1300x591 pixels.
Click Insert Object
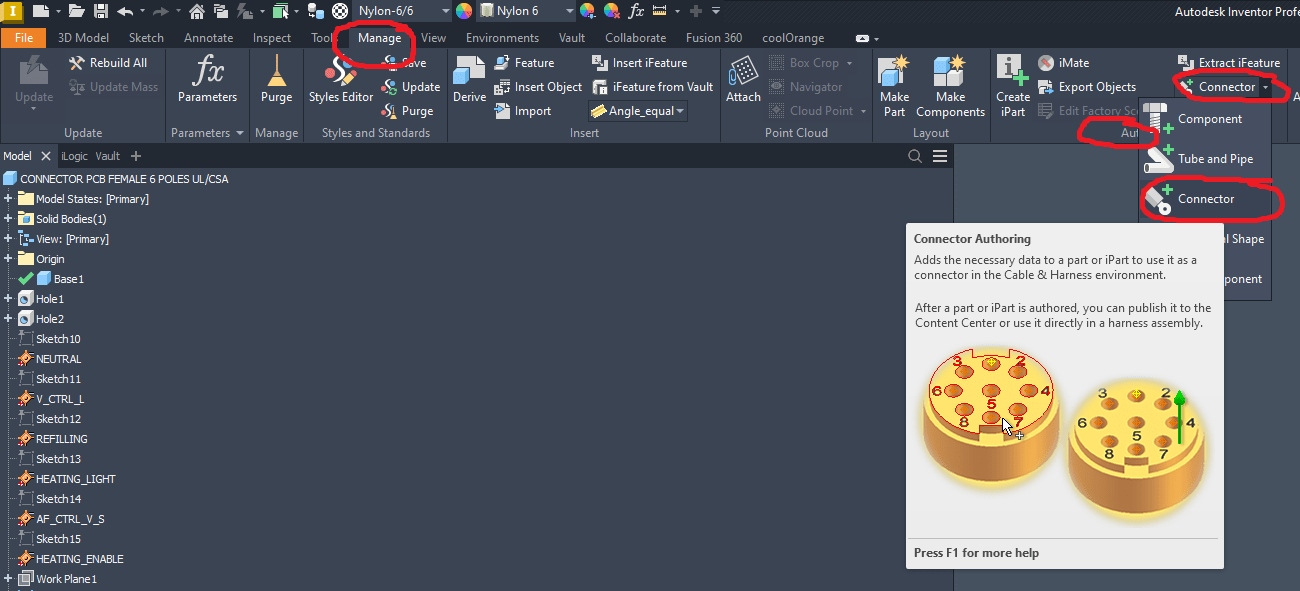(x=538, y=87)
